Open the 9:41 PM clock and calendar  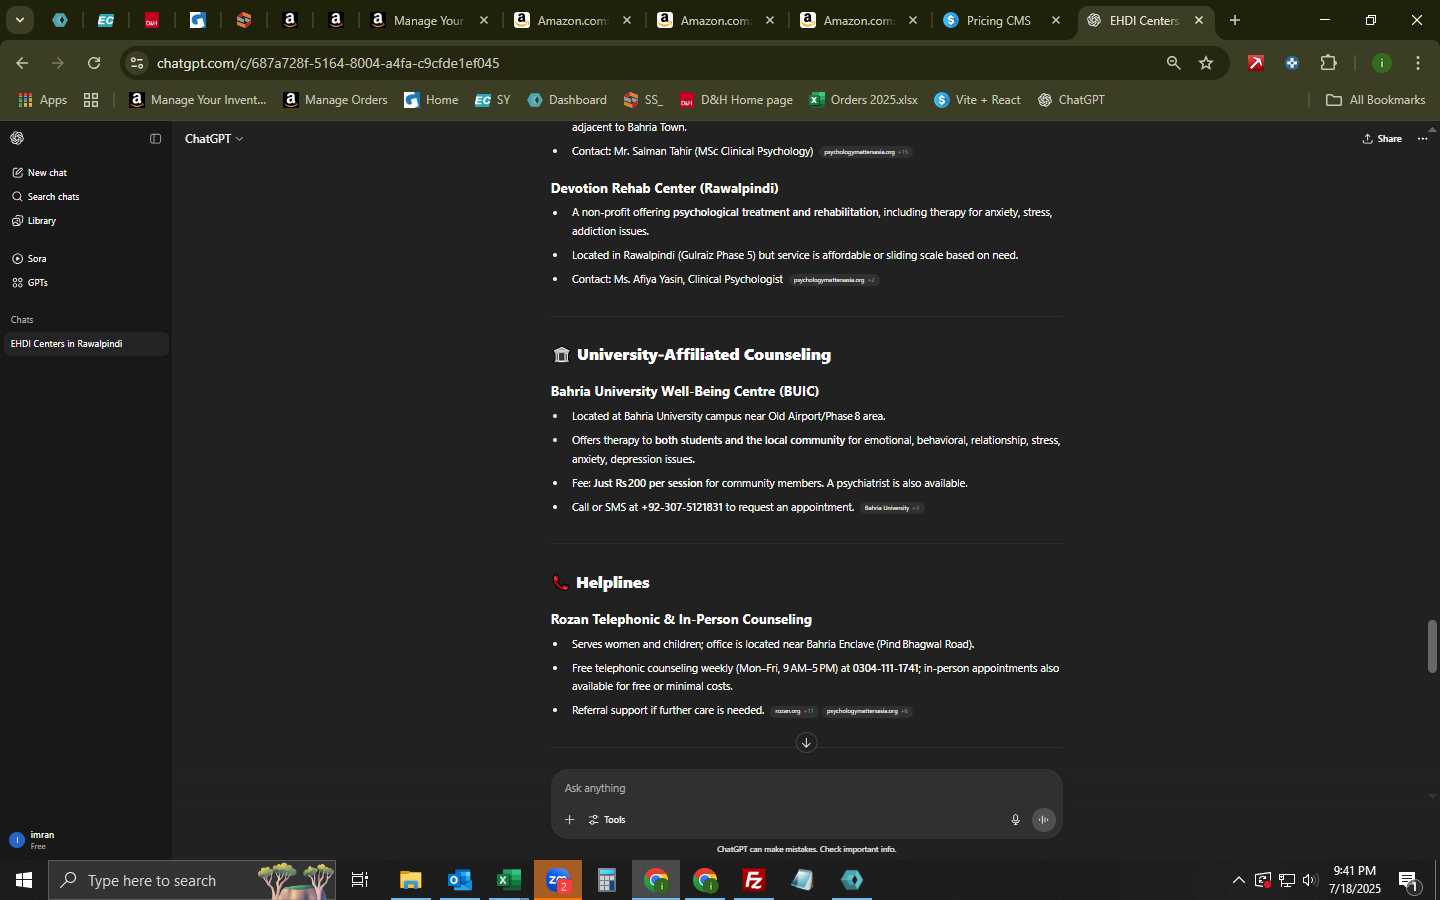coord(1355,880)
